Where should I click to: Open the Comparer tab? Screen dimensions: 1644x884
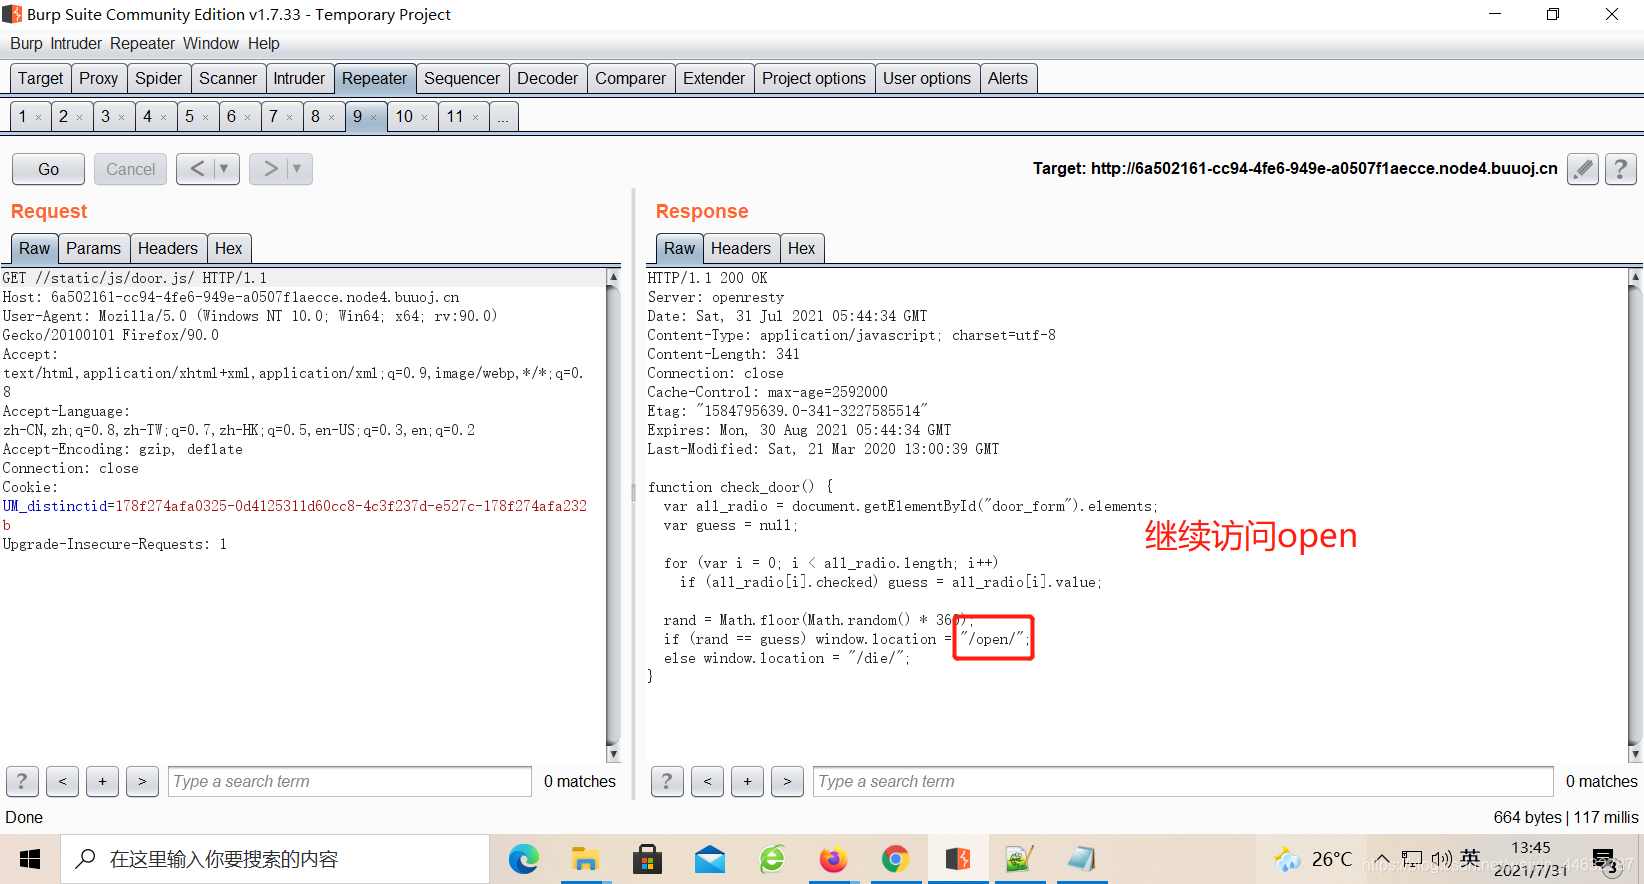630,78
